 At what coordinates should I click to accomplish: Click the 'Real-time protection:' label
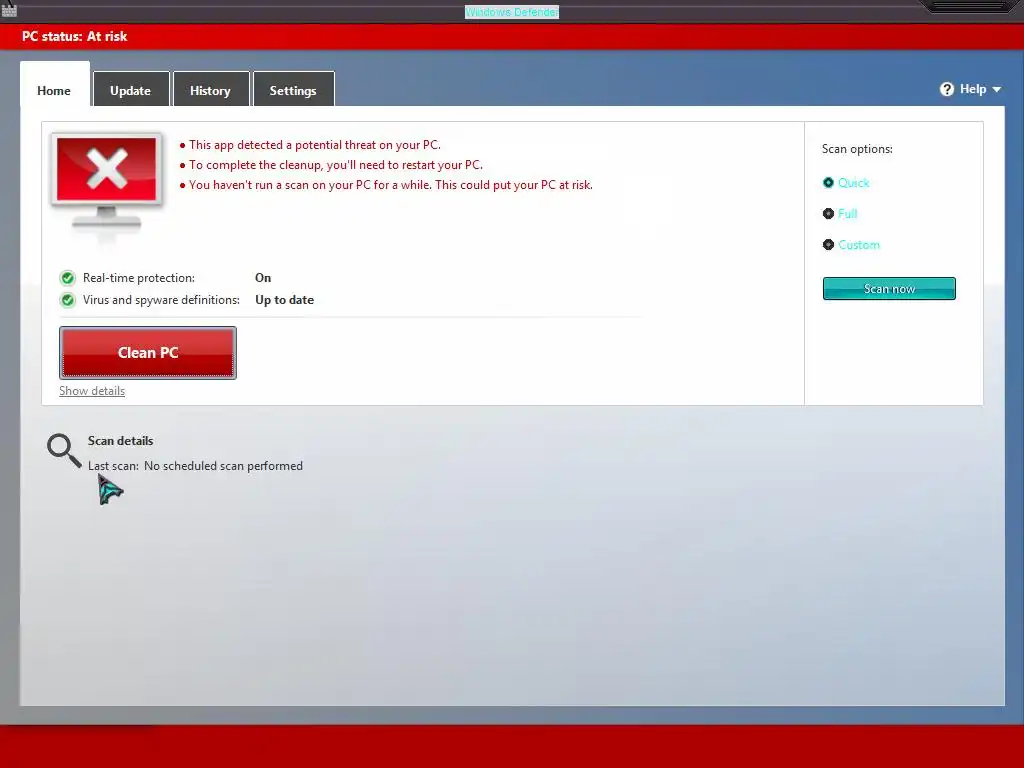(138, 278)
